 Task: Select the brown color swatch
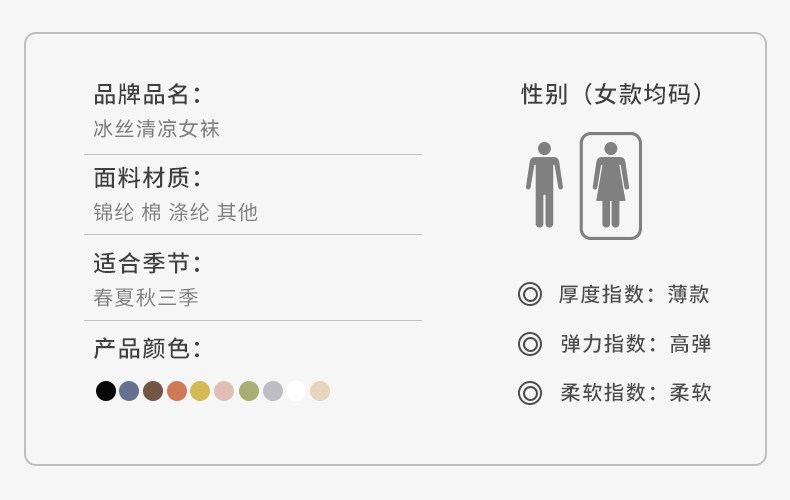(153, 391)
